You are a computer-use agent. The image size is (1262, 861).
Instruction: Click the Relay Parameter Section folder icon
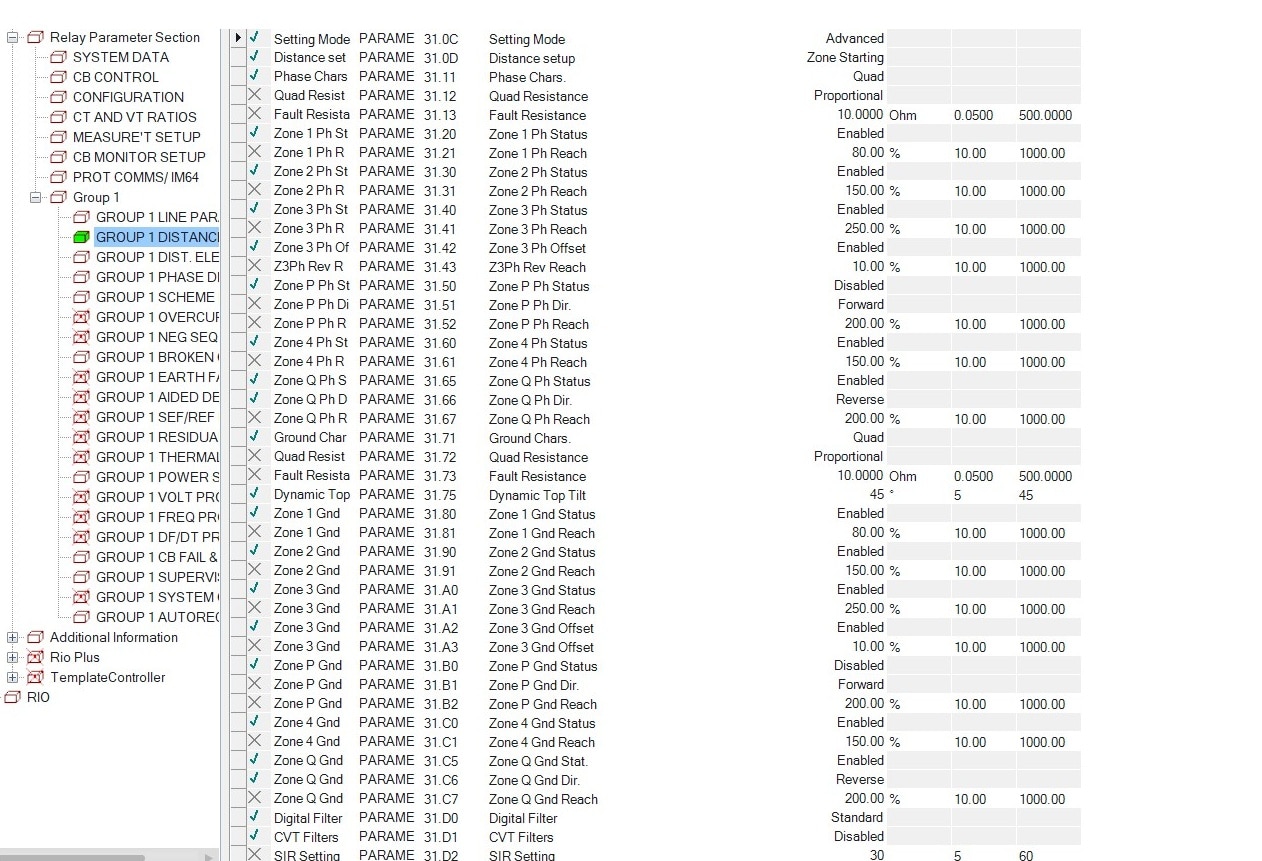(35, 37)
